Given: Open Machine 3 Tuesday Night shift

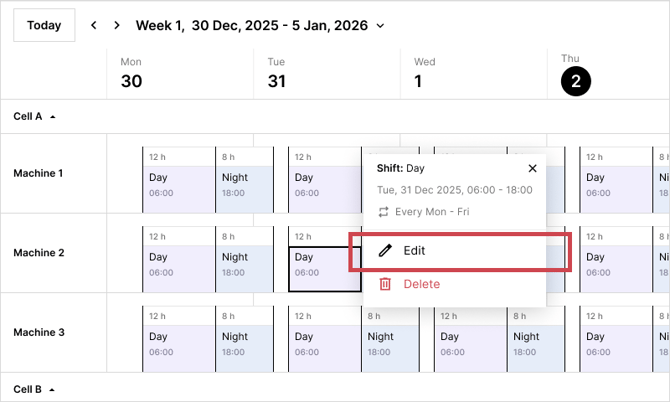Looking at the screenshot, I should 388,343.
